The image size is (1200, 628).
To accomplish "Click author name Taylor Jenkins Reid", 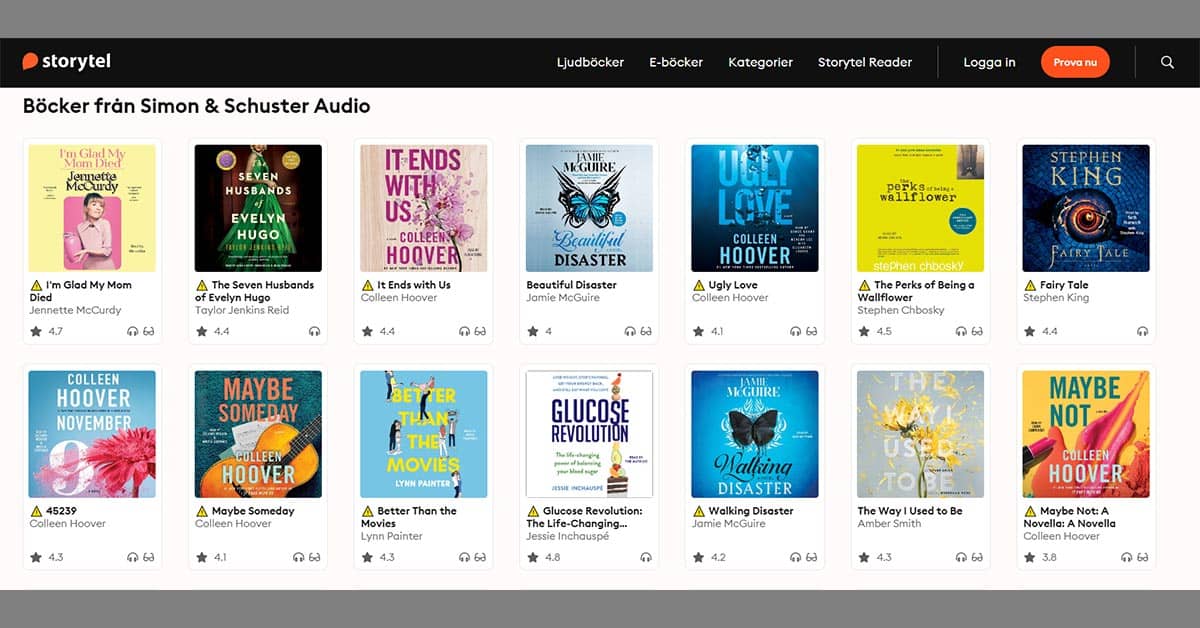I will 242,310.
